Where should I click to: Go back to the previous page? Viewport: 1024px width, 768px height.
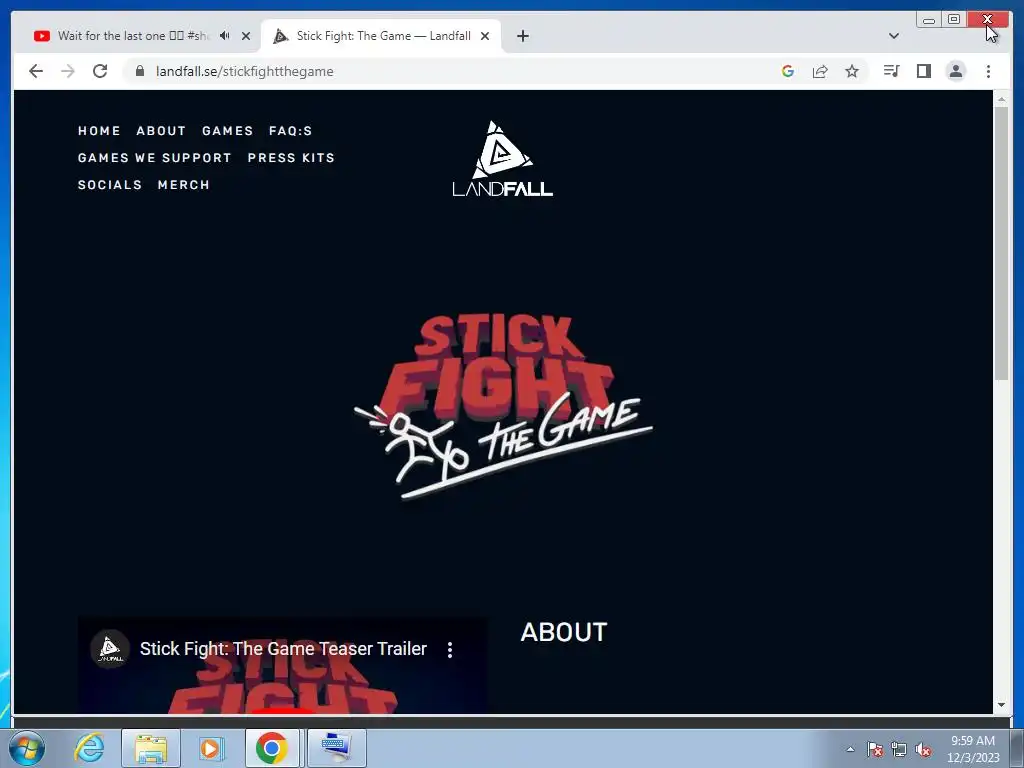pos(36,71)
